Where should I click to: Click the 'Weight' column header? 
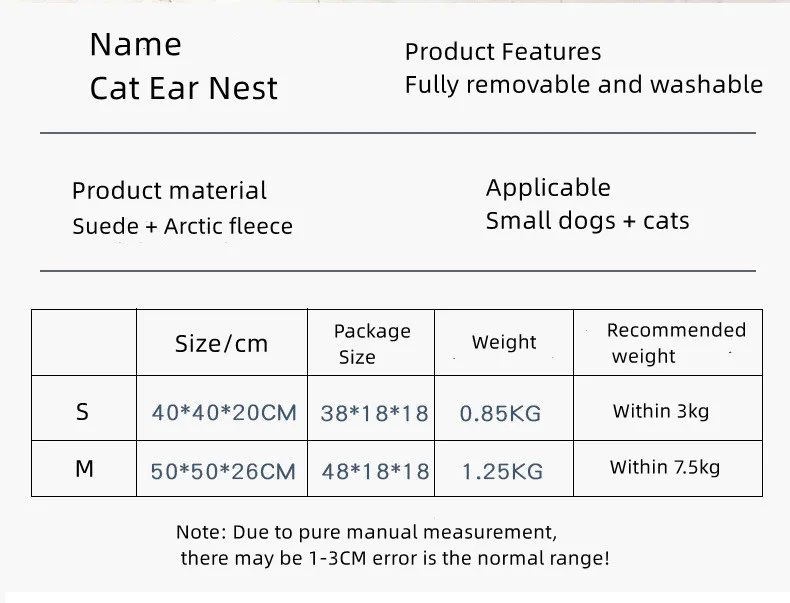504,342
